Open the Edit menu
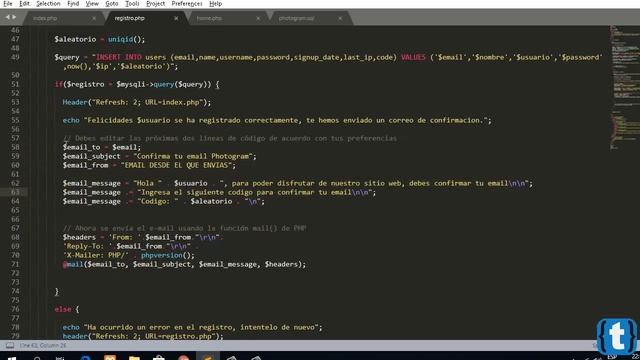This screenshot has width=640, height=360. click(24, 4)
